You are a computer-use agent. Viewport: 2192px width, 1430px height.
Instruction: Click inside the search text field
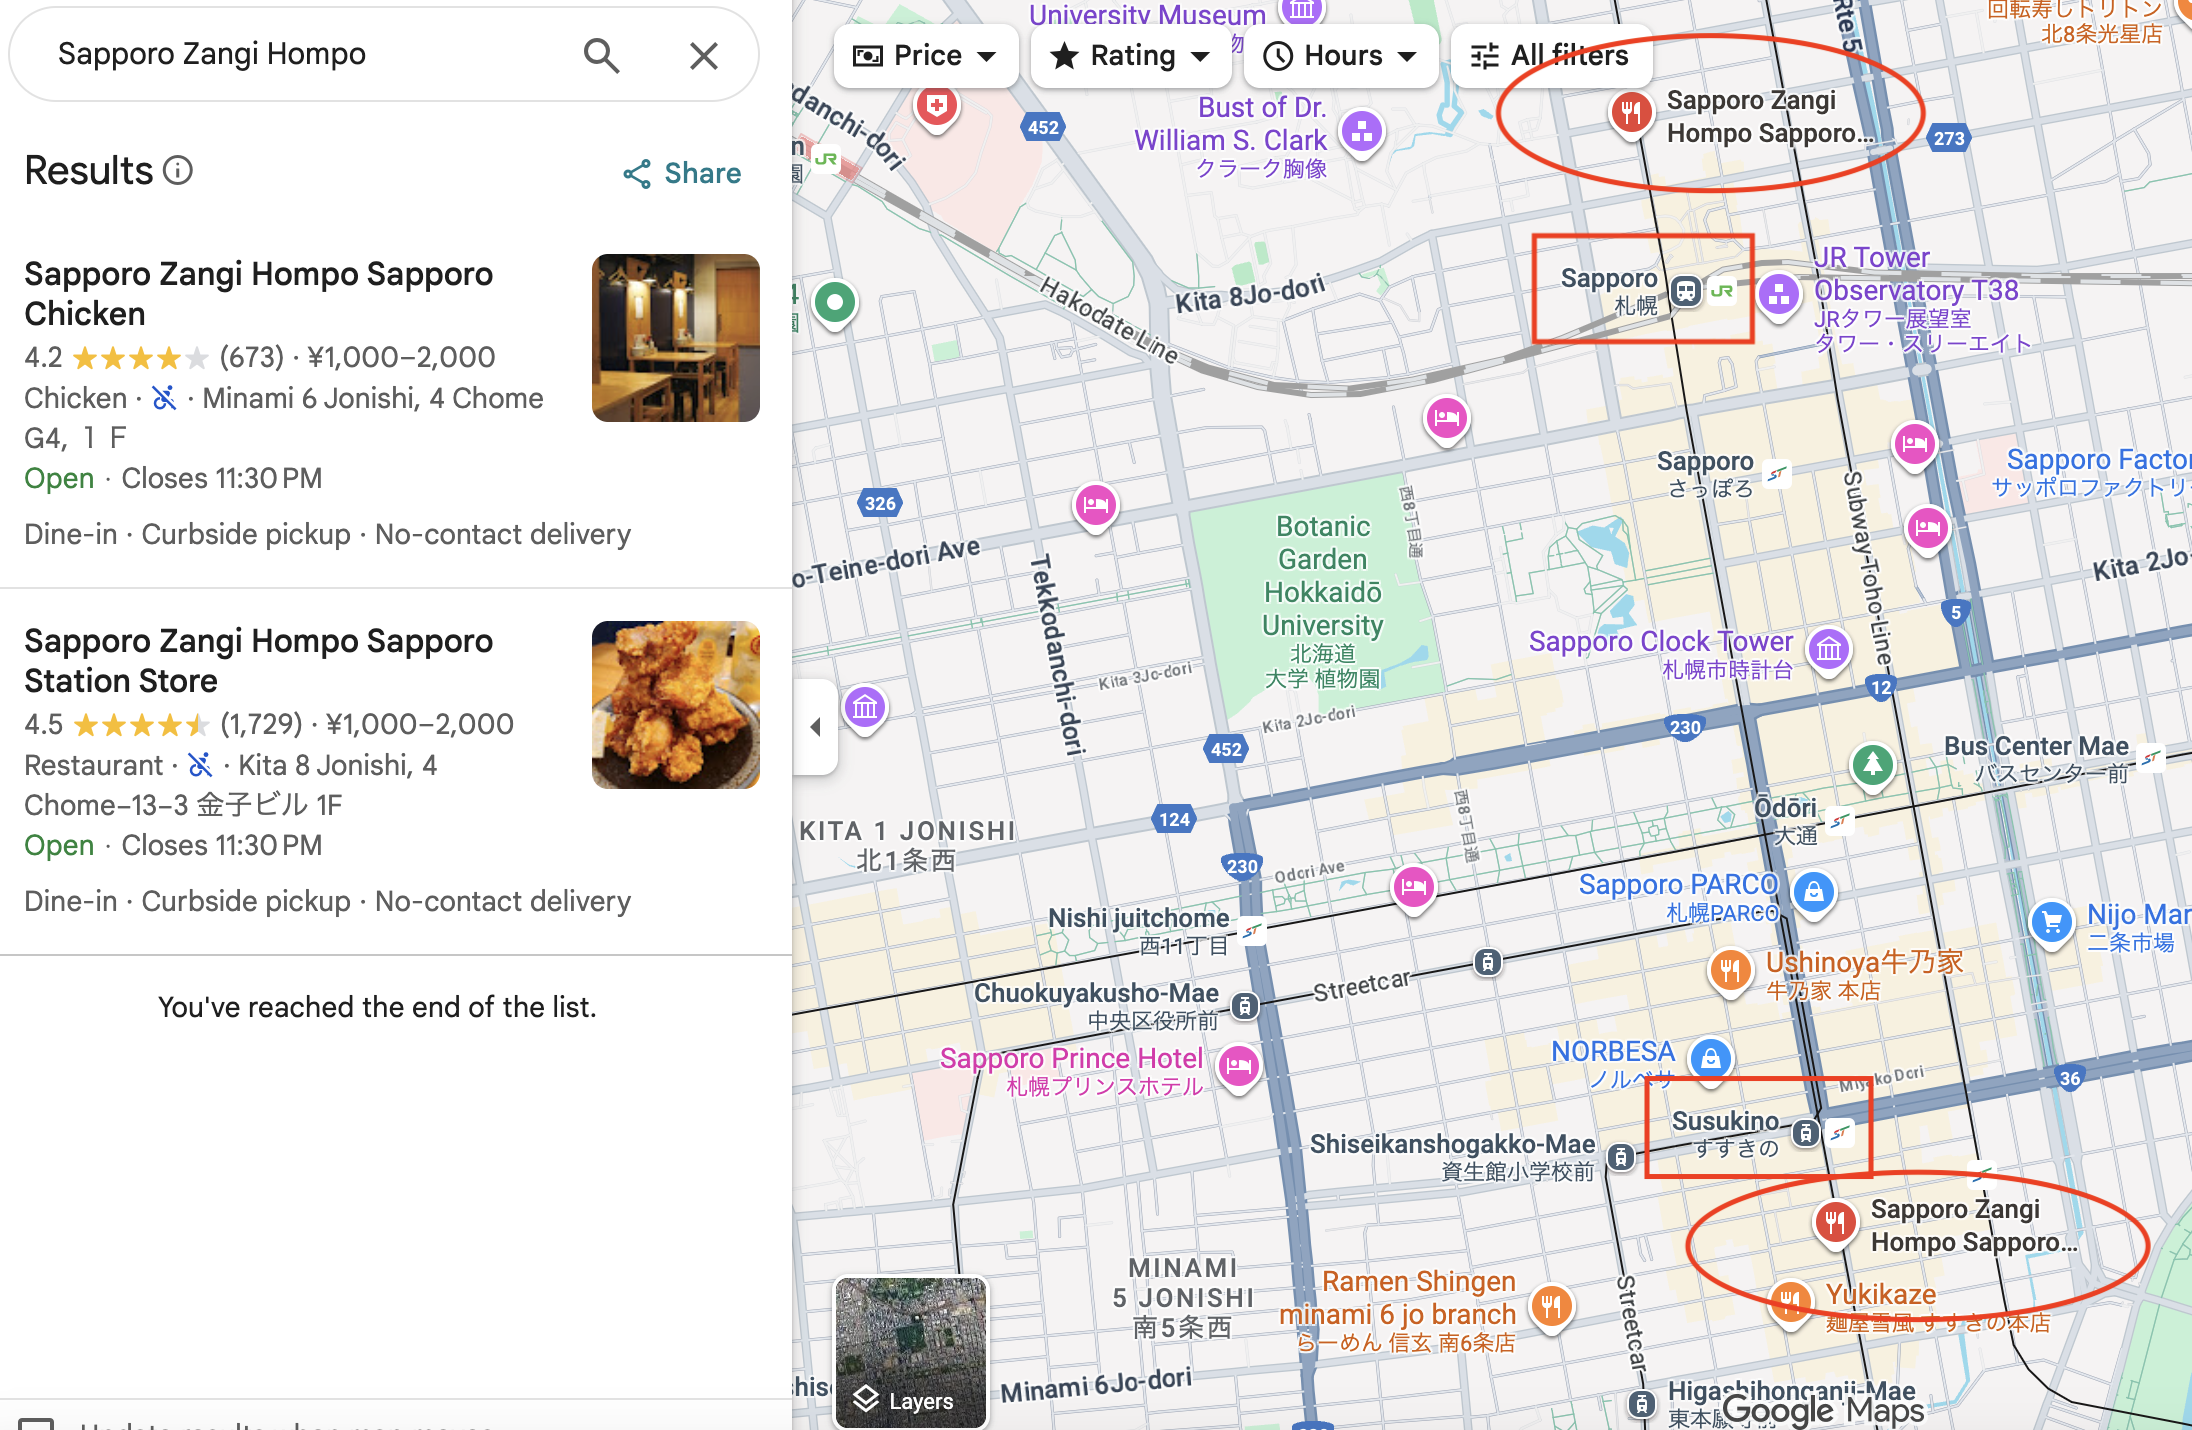pos(300,55)
